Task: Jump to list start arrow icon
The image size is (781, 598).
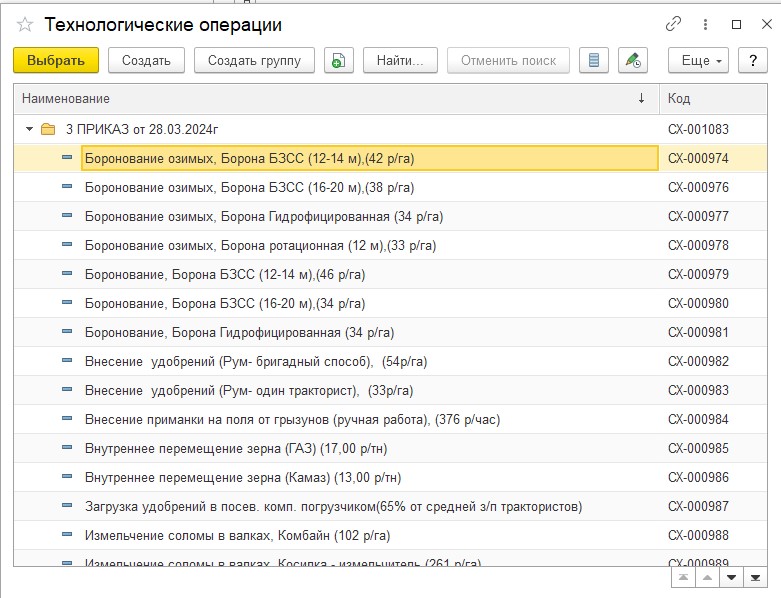Action: pyautogui.click(x=682, y=577)
